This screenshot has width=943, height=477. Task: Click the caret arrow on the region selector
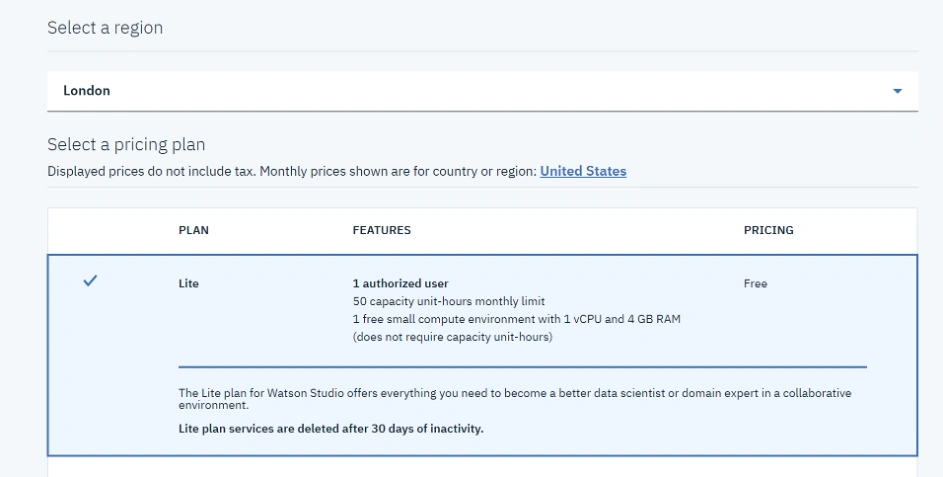point(897,91)
